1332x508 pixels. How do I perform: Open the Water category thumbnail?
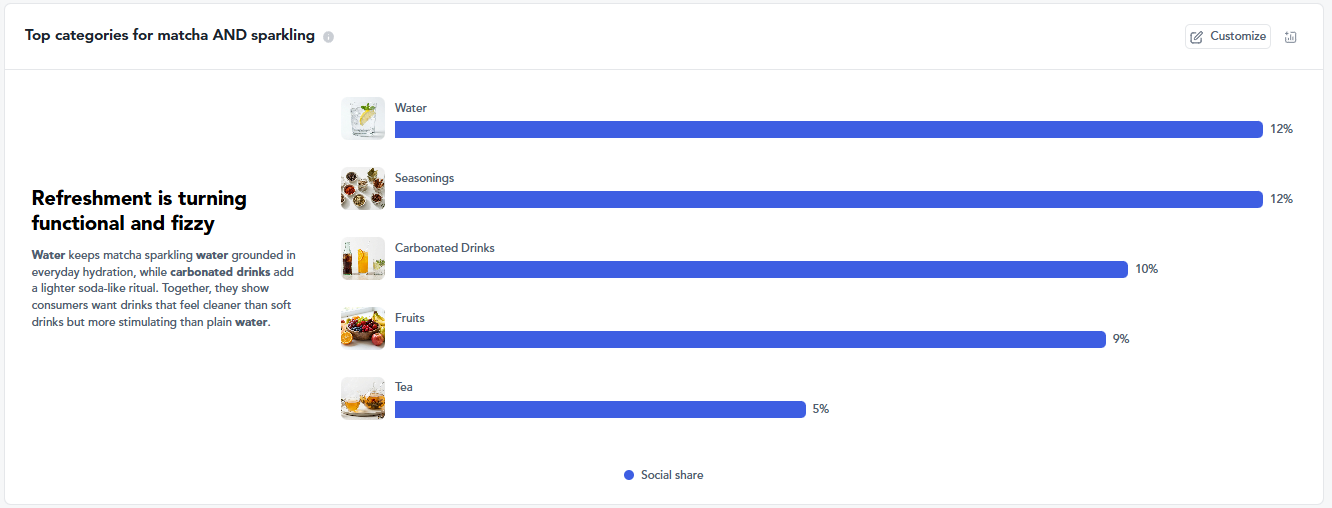(x=363, y=119)
